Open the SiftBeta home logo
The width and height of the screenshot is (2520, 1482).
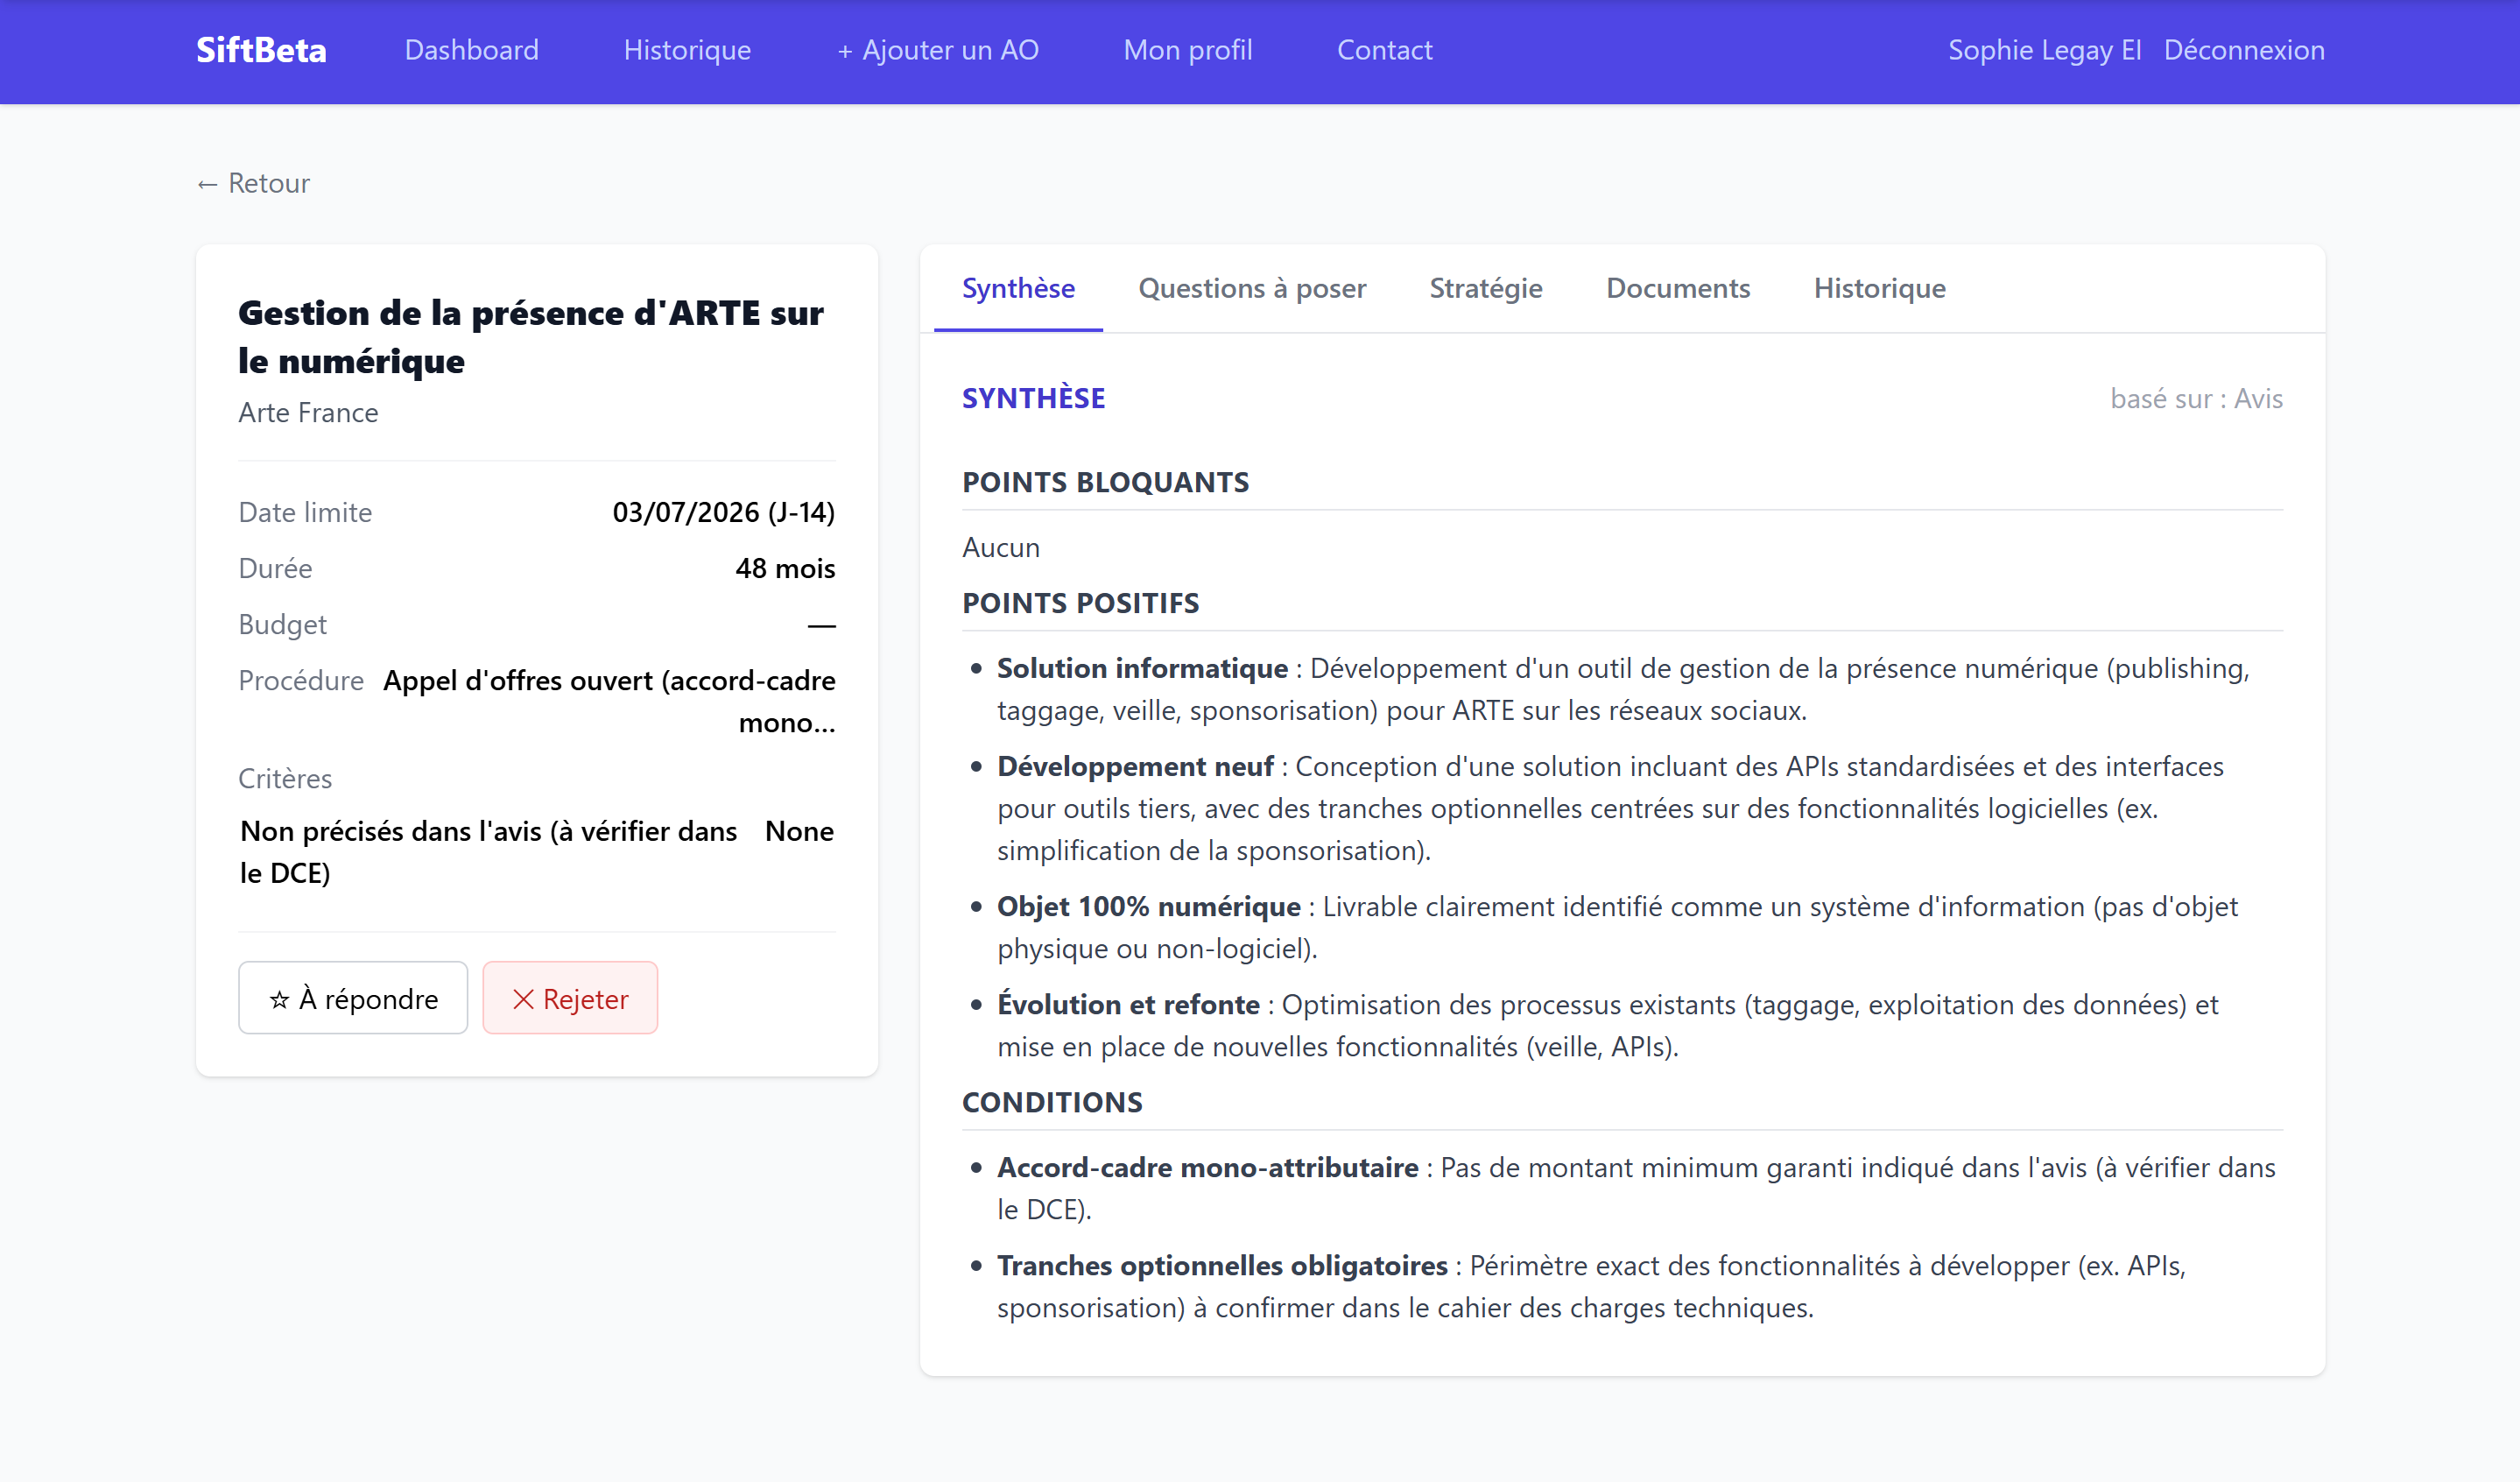tap(261, 50)
